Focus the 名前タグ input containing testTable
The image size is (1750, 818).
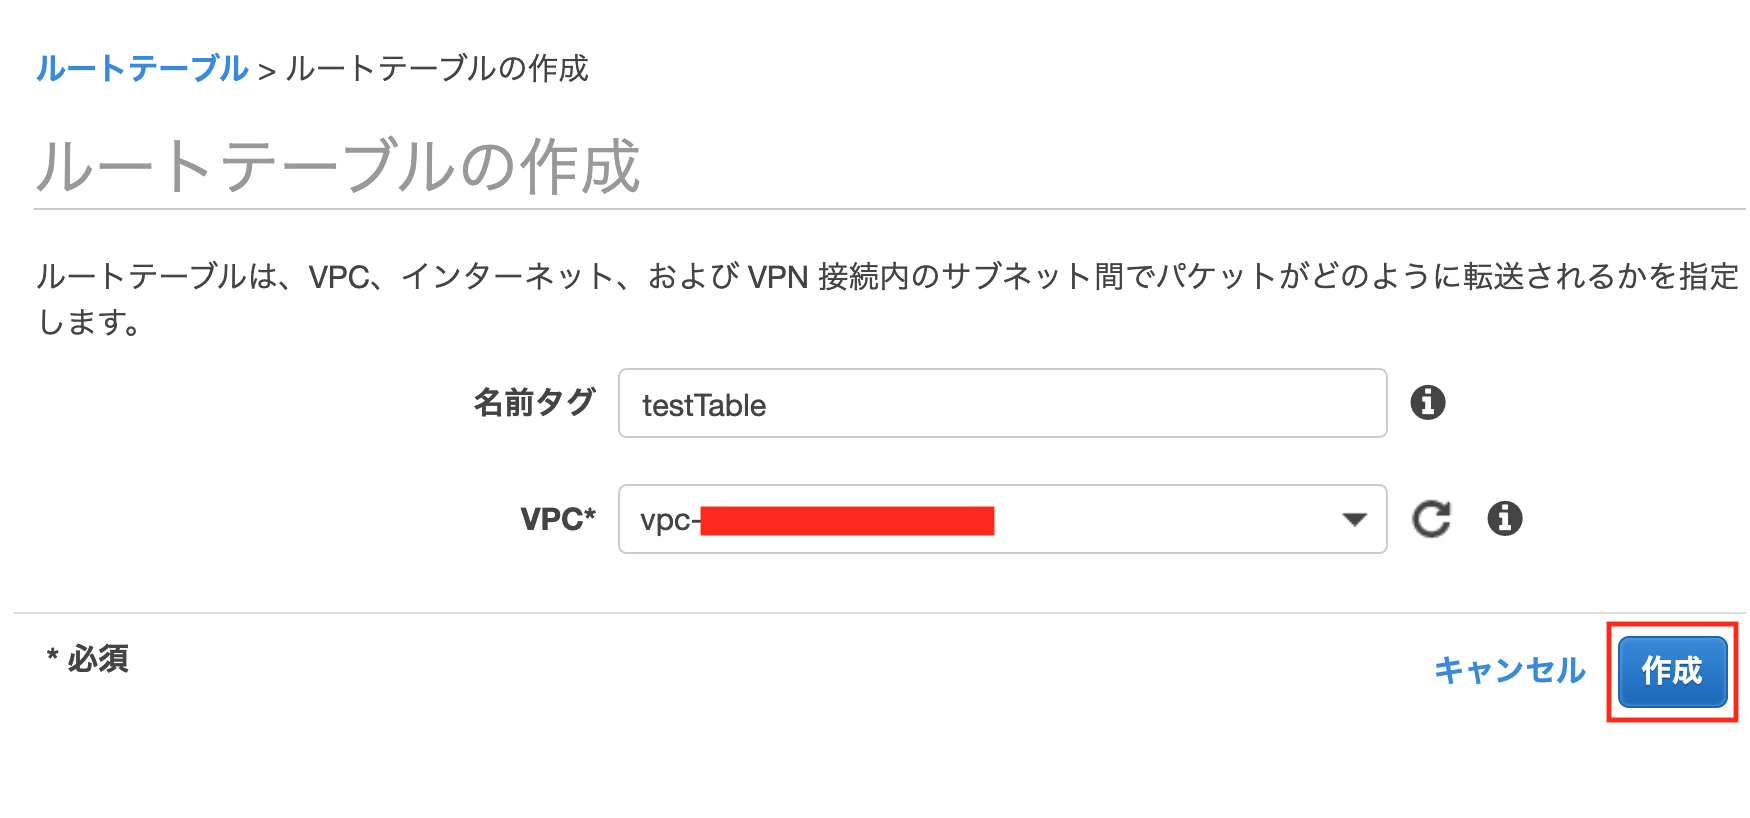(1002, 404)
